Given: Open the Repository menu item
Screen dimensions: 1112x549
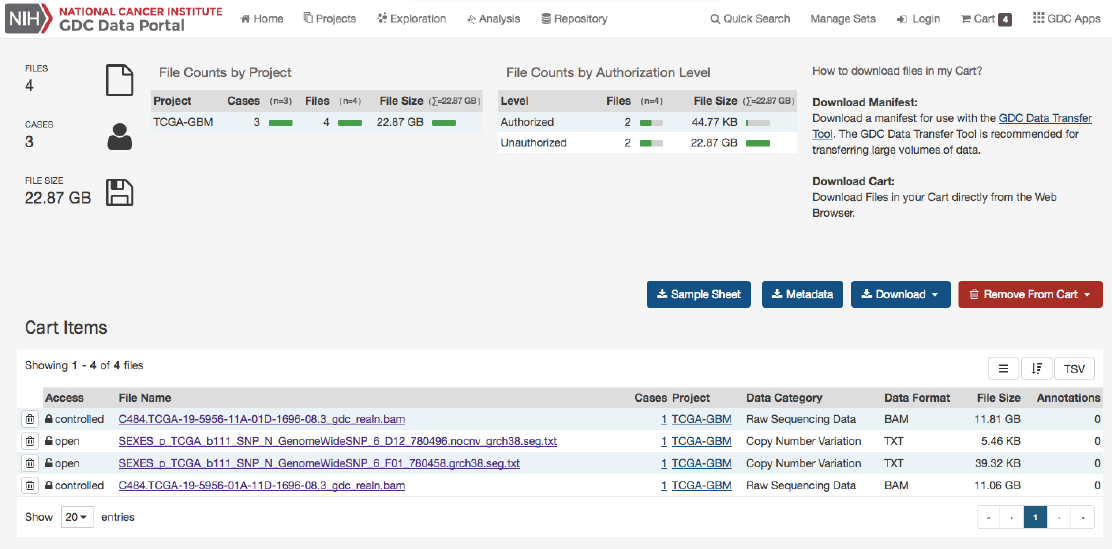Looking at the screenshot, I should pos(574,19).
